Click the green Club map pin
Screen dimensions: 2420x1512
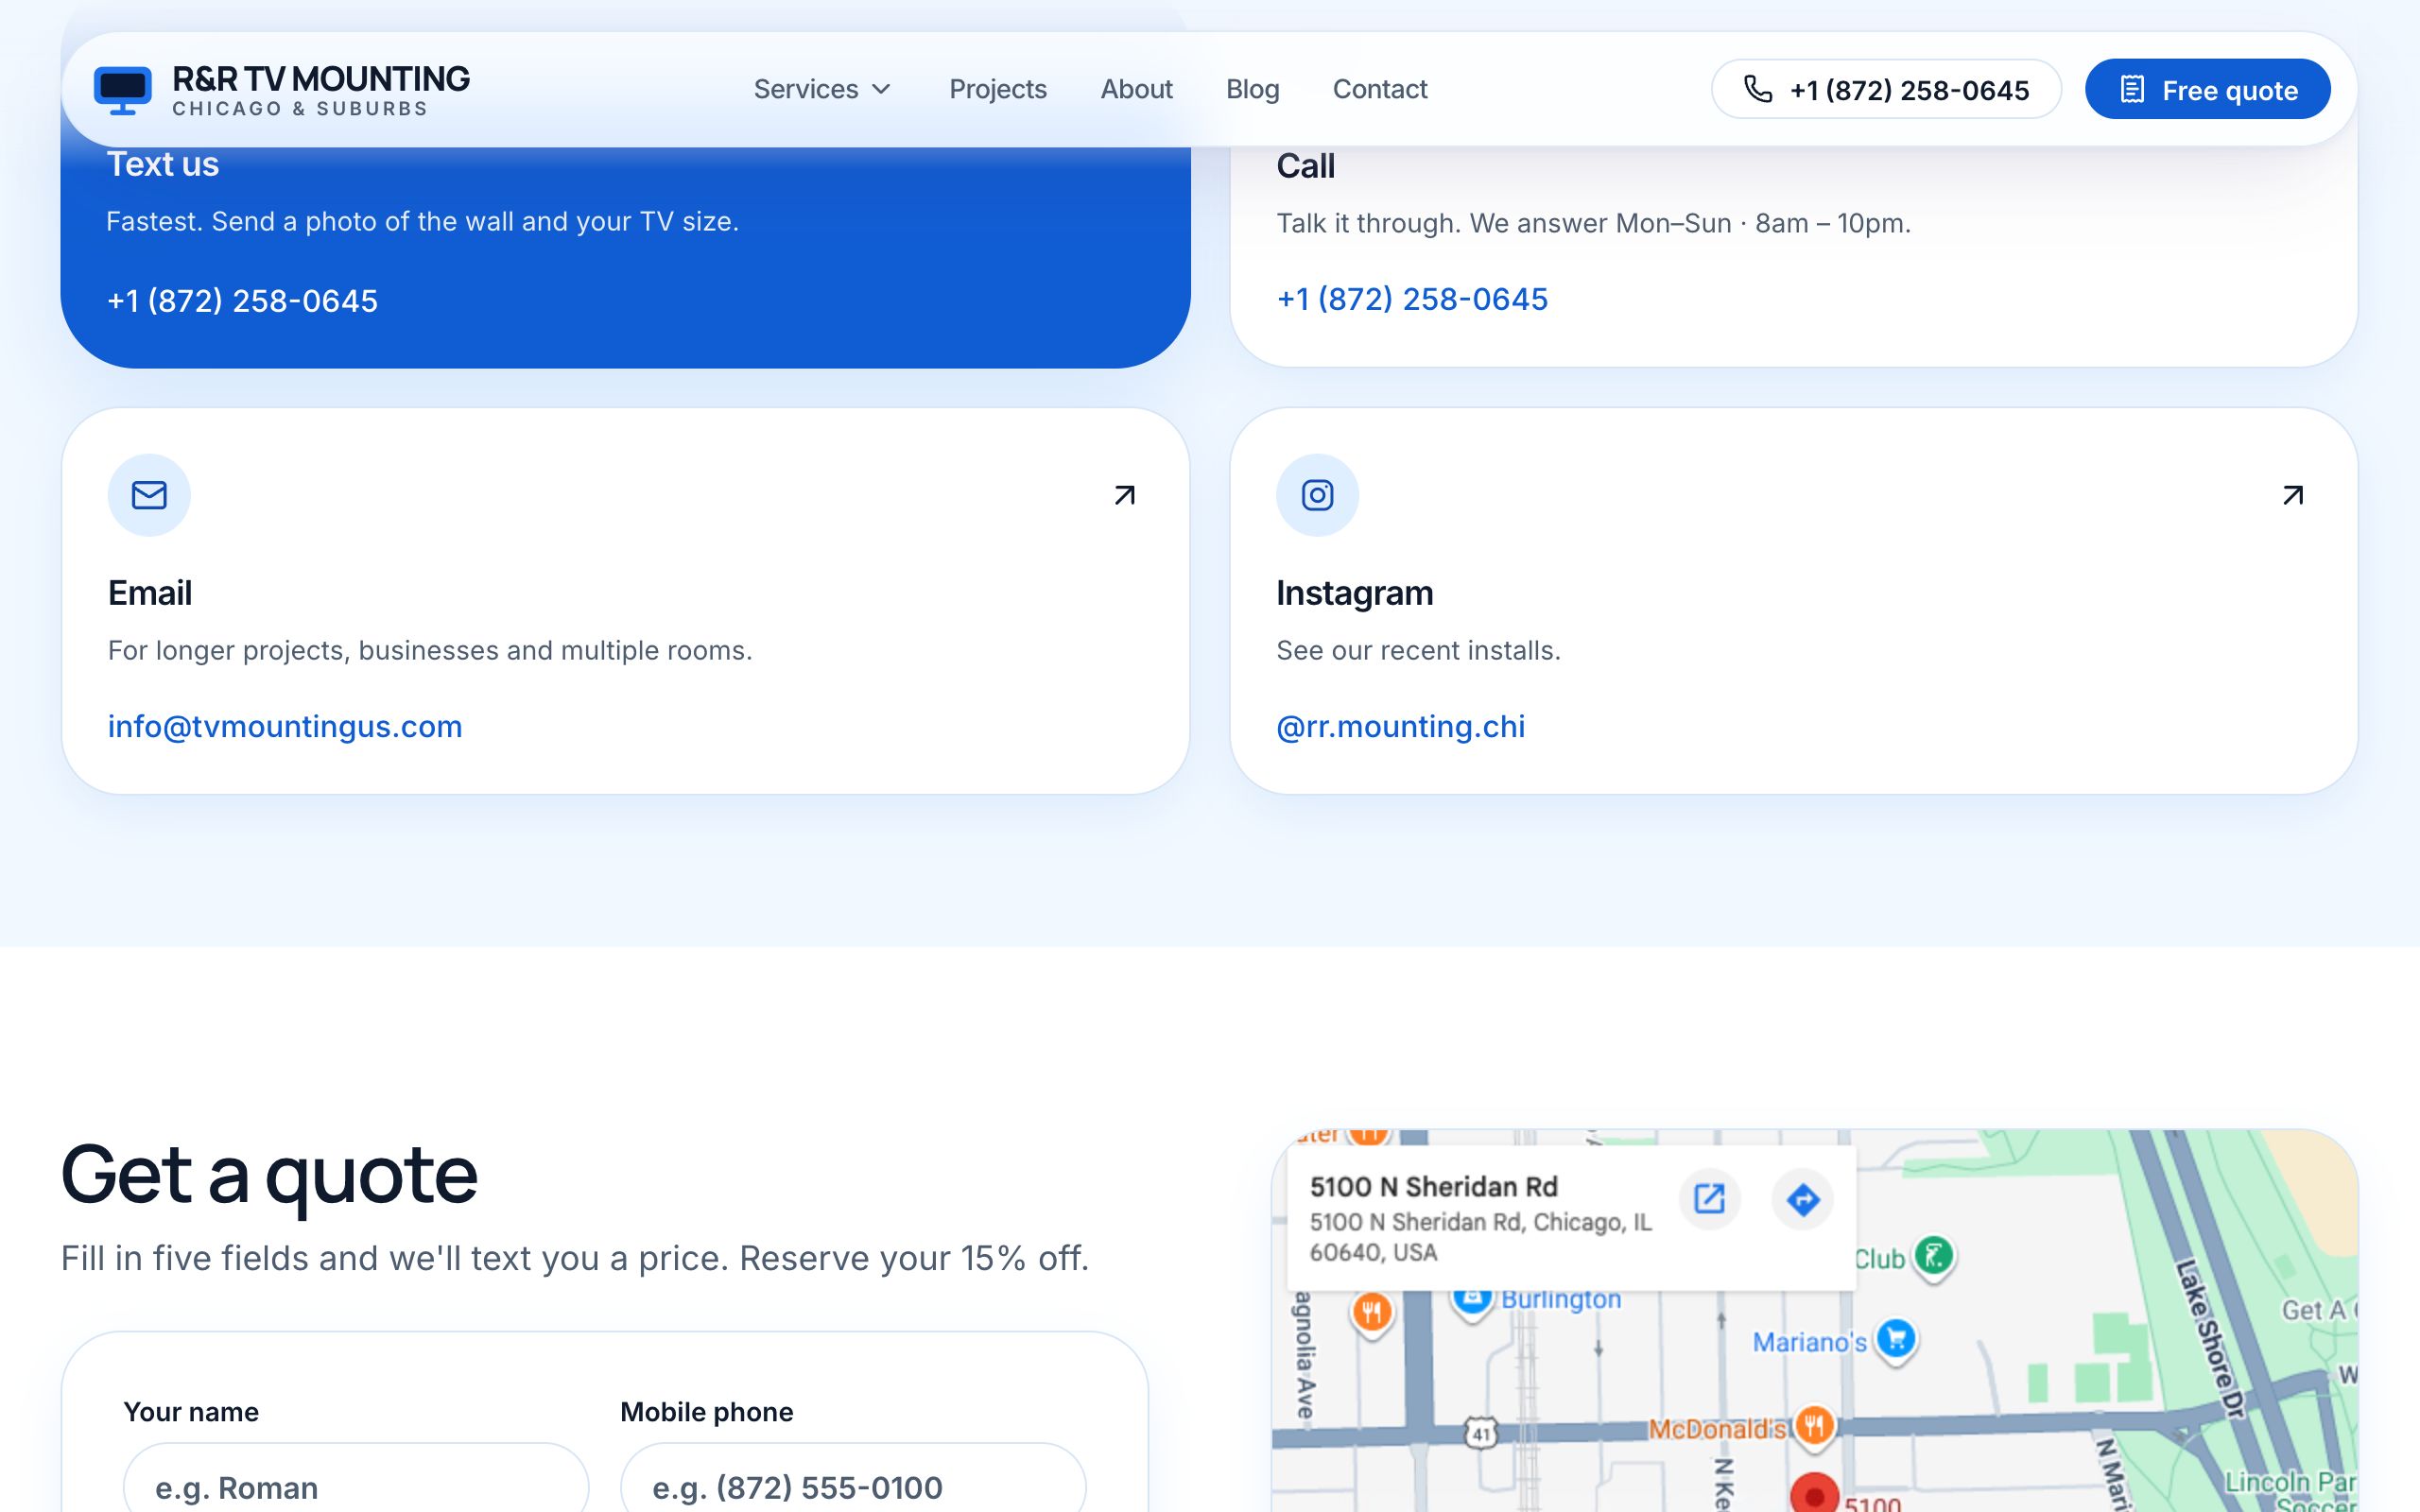click(x=1934, y=1256)
